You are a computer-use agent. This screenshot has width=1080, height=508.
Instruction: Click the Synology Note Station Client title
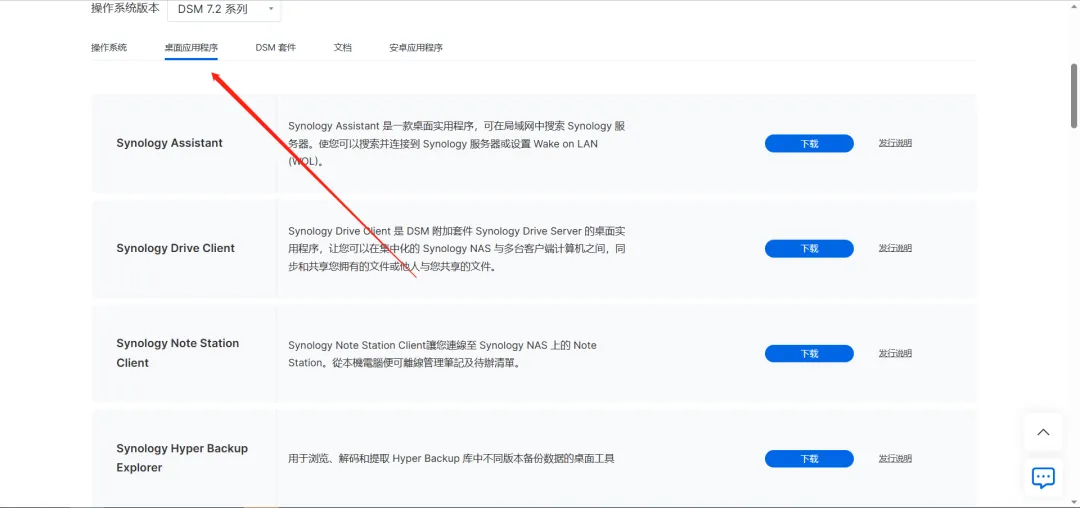tap(178, 353)
